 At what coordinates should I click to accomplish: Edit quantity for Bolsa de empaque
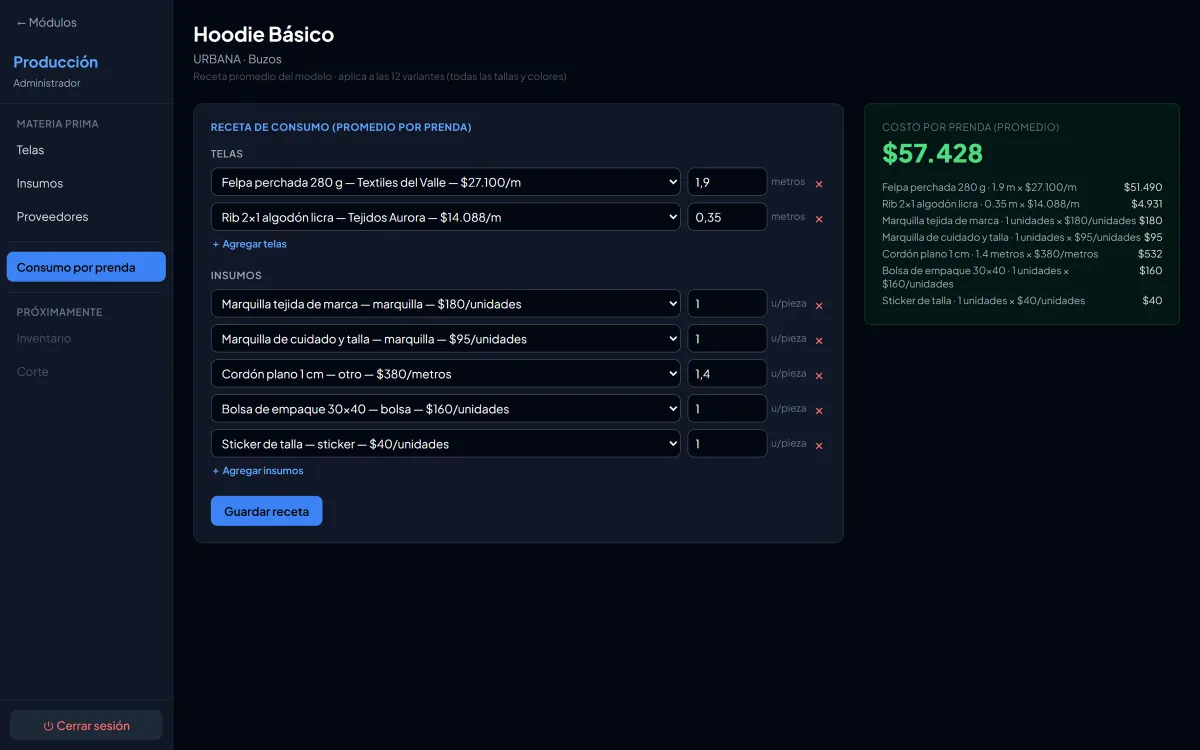[x=727, y=409]
